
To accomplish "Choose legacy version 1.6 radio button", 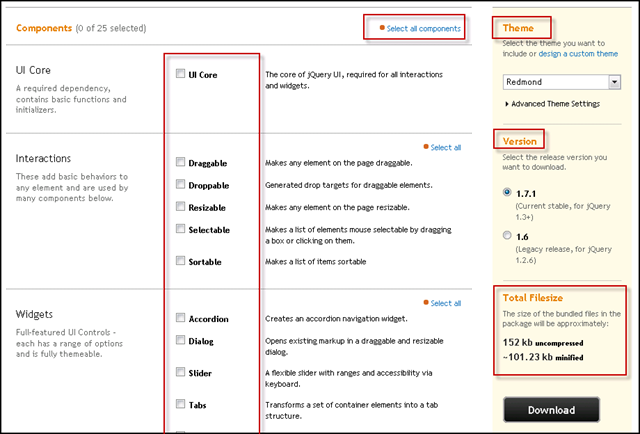I will pos(509,236).
